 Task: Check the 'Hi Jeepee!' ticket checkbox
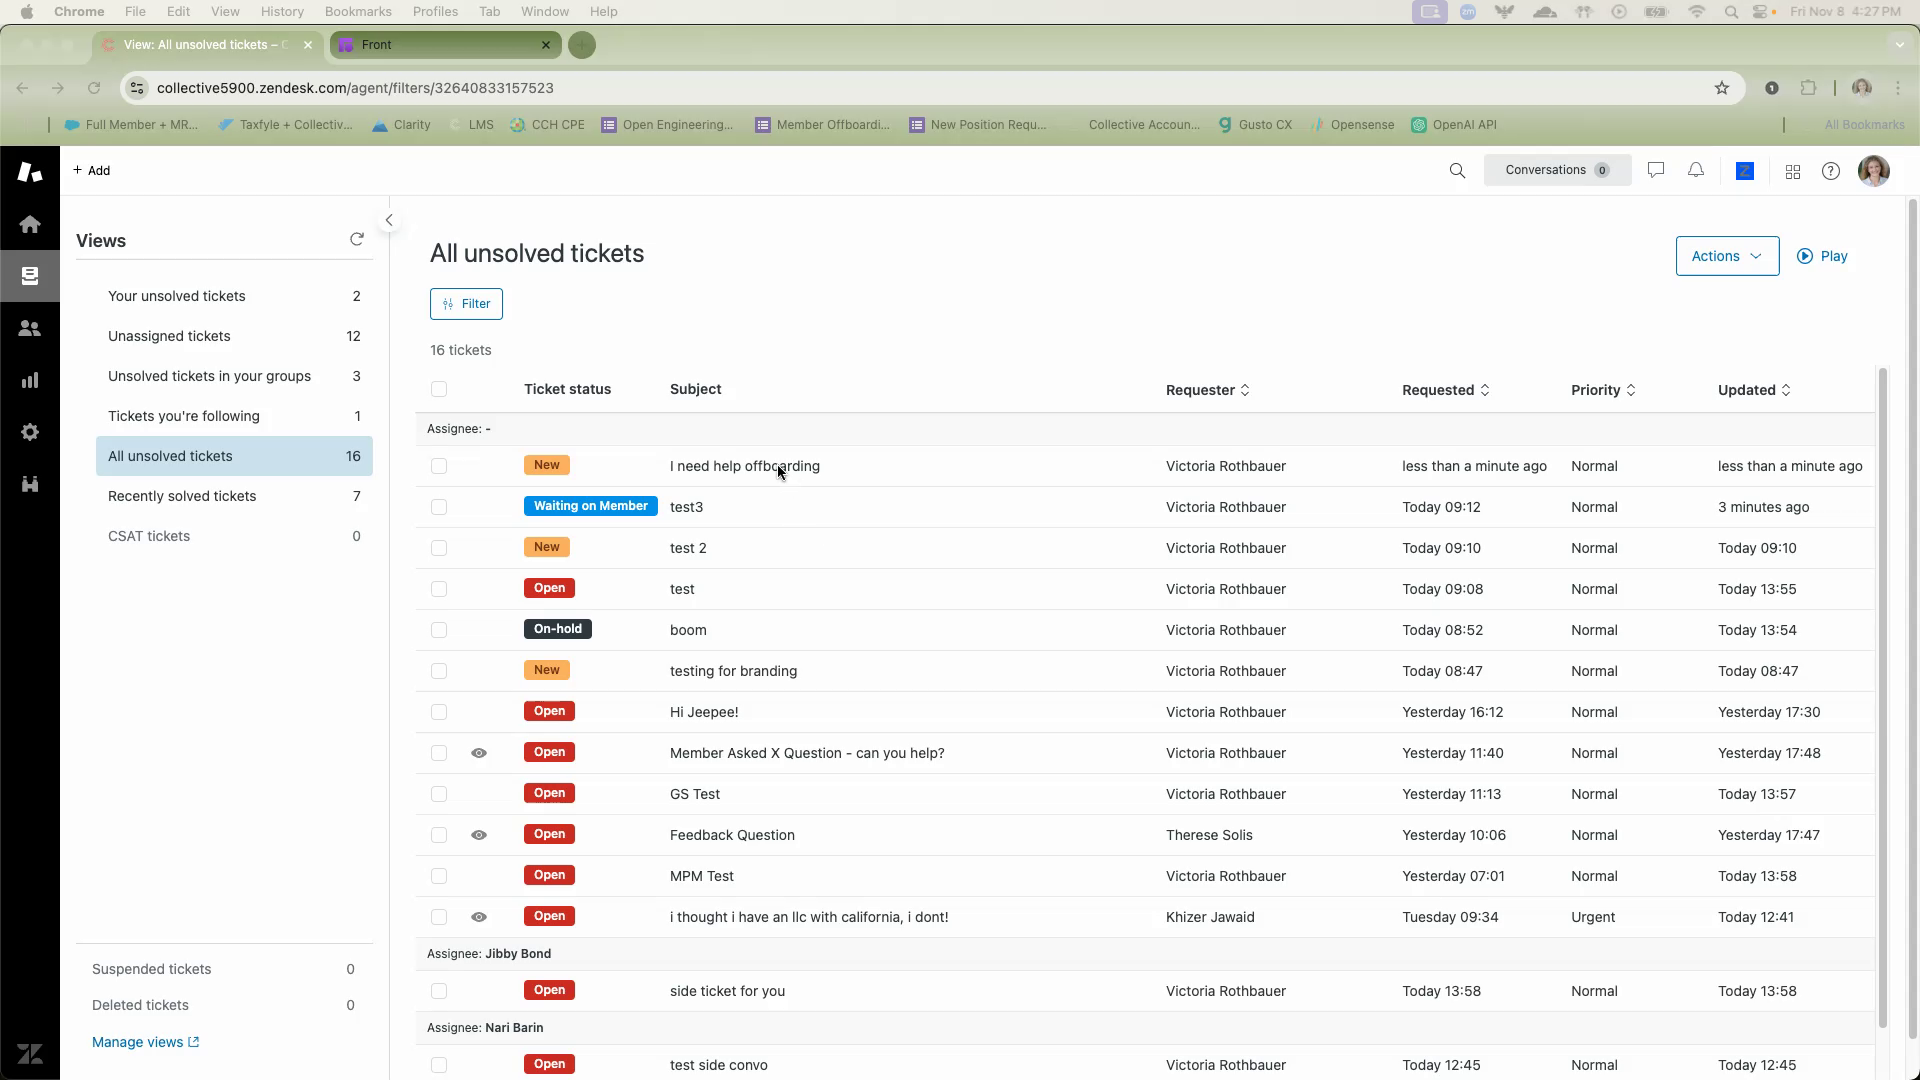click(439, 712)
